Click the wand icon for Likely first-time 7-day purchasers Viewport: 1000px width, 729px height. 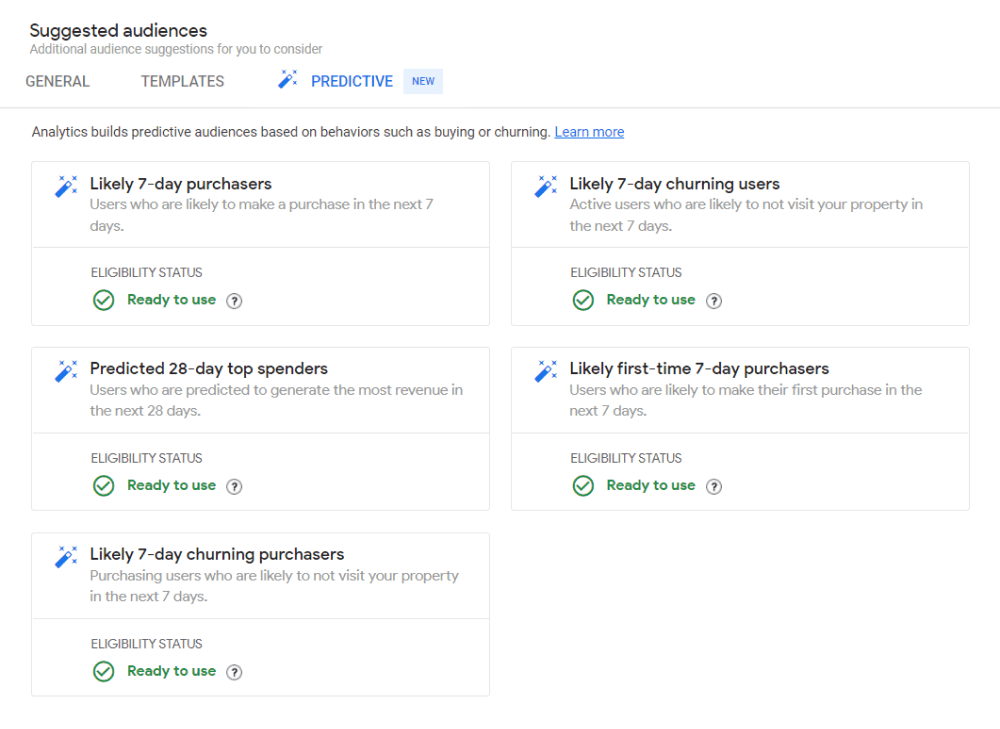pyautogui.click(x=545, y=371)
